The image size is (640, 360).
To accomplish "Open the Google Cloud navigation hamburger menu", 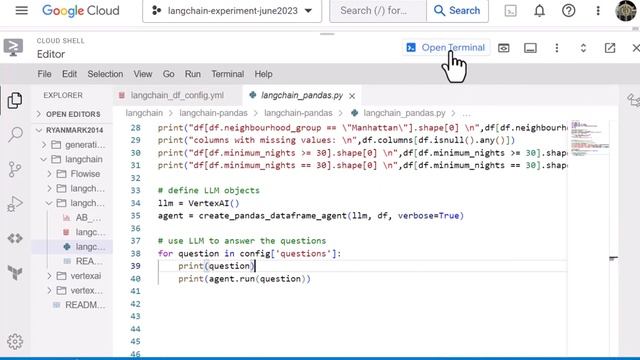I will pyautogui.click(x=22, y=10).
